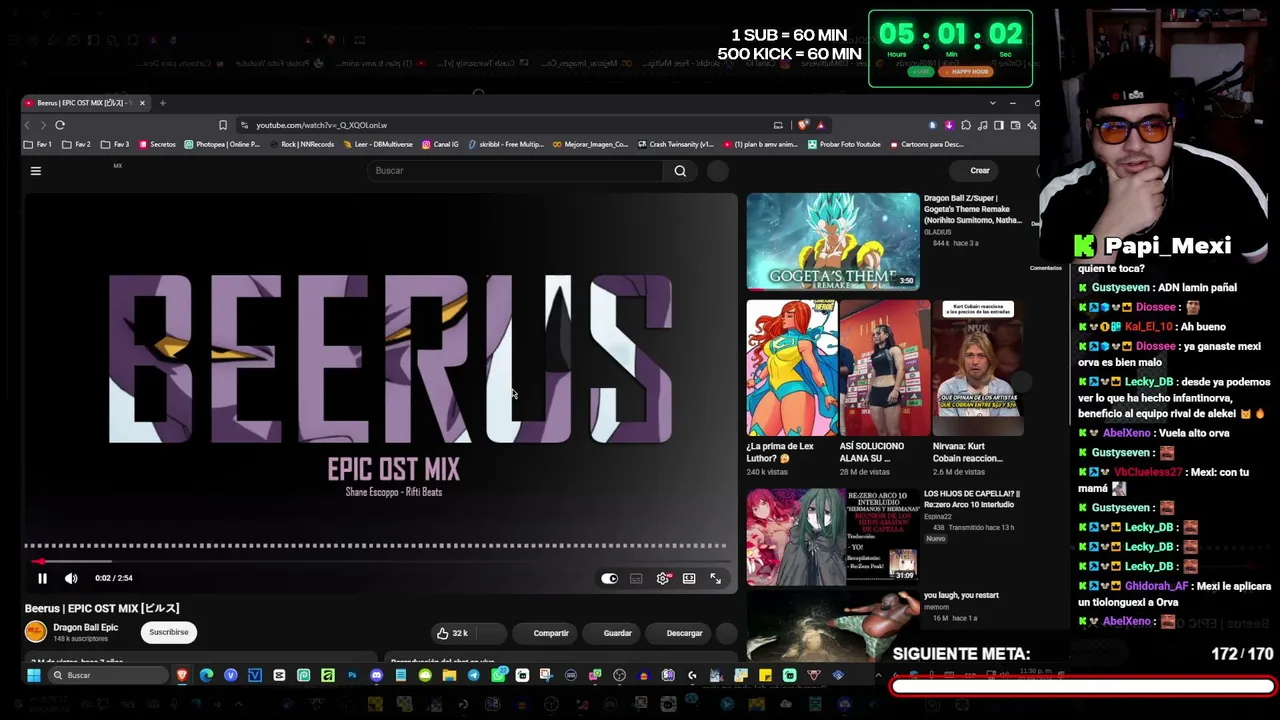Open Dragon Ball Epic channel avatar

(36, 632)
